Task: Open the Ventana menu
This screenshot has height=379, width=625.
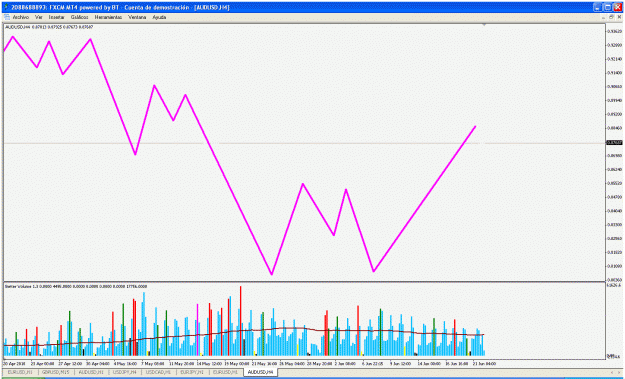Action: [137, 18]
